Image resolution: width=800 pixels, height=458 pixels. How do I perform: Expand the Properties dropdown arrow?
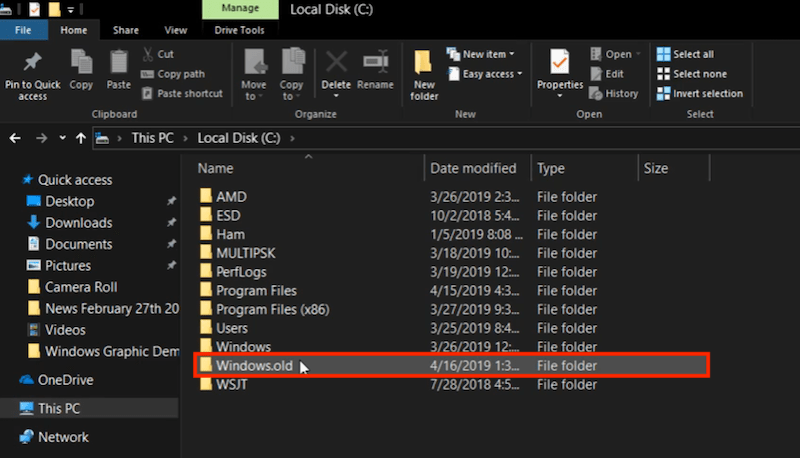coord(560,96)
